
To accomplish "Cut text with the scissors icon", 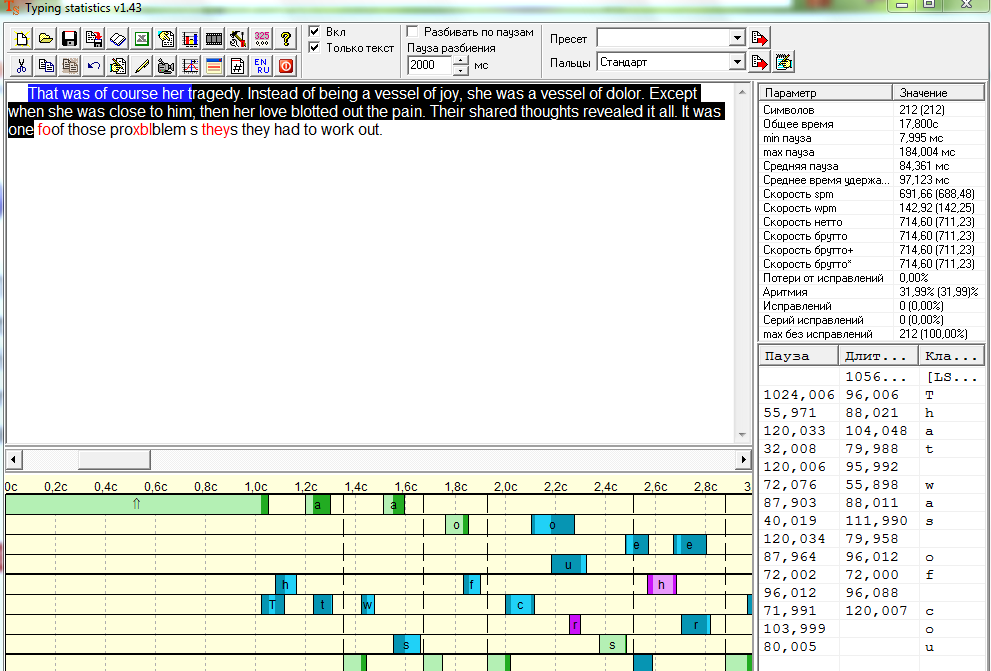I will [x=21, y=65].
